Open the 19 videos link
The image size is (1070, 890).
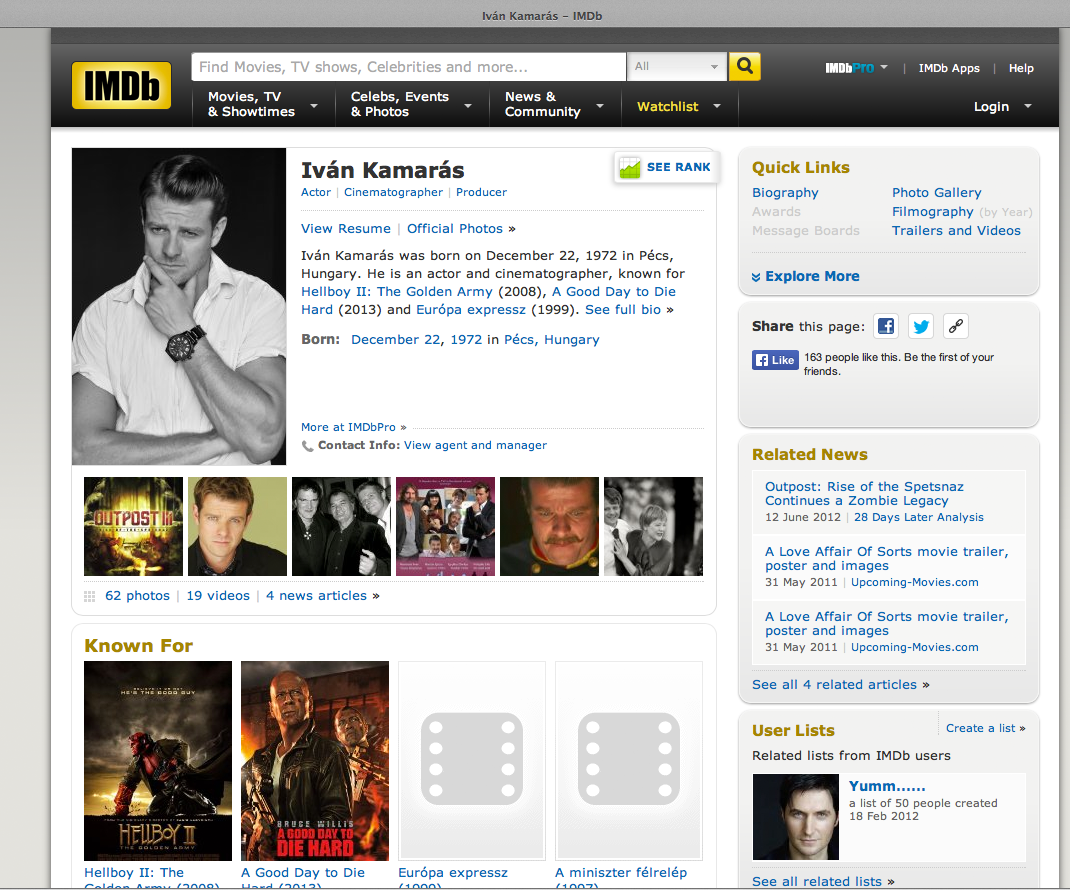tap(218, 596)
